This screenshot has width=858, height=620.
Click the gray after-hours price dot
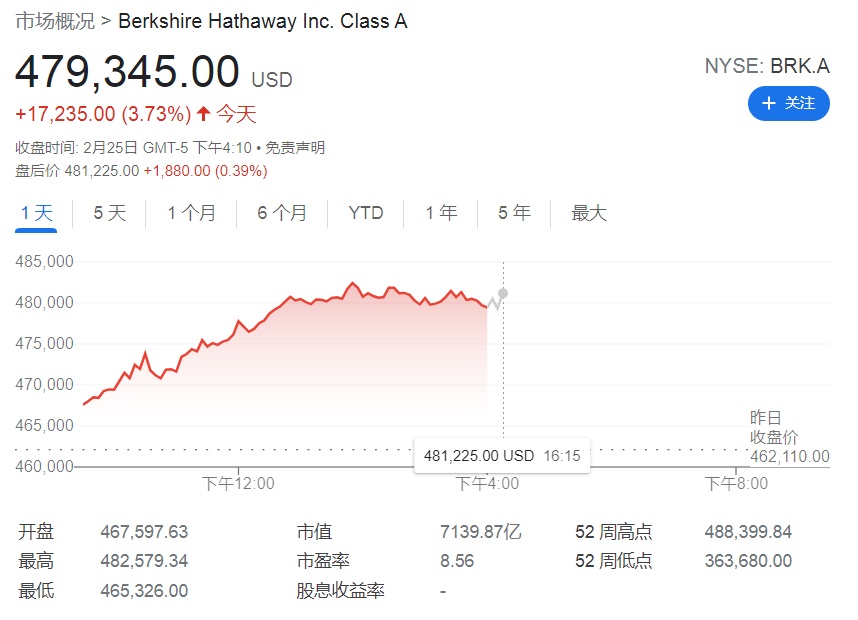click(503, 293)
